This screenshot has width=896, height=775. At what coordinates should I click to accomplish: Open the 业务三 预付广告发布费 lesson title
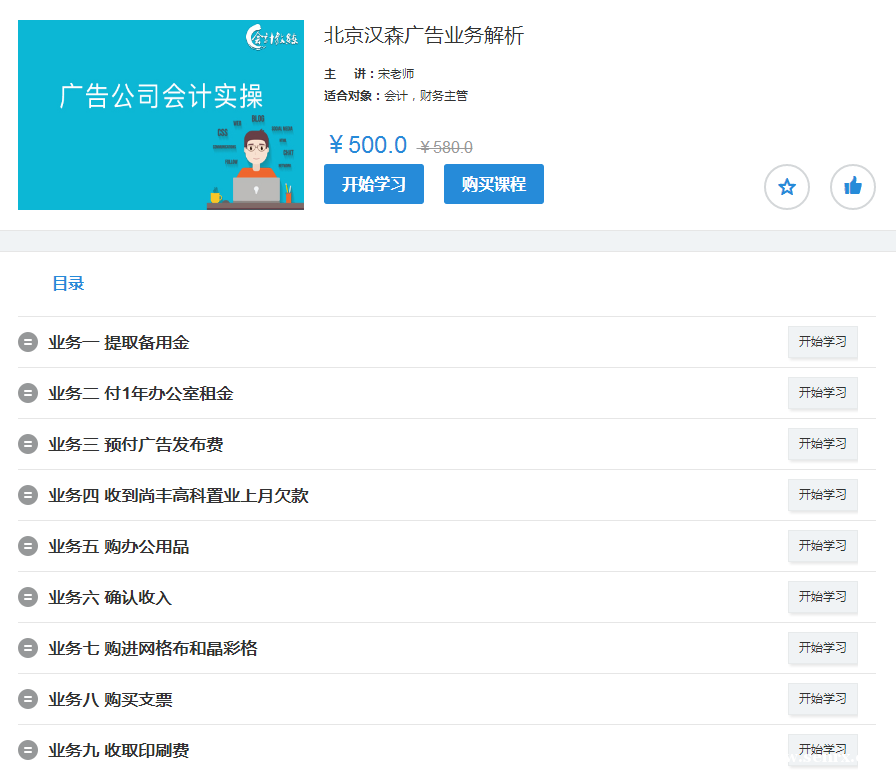point(135,445)
